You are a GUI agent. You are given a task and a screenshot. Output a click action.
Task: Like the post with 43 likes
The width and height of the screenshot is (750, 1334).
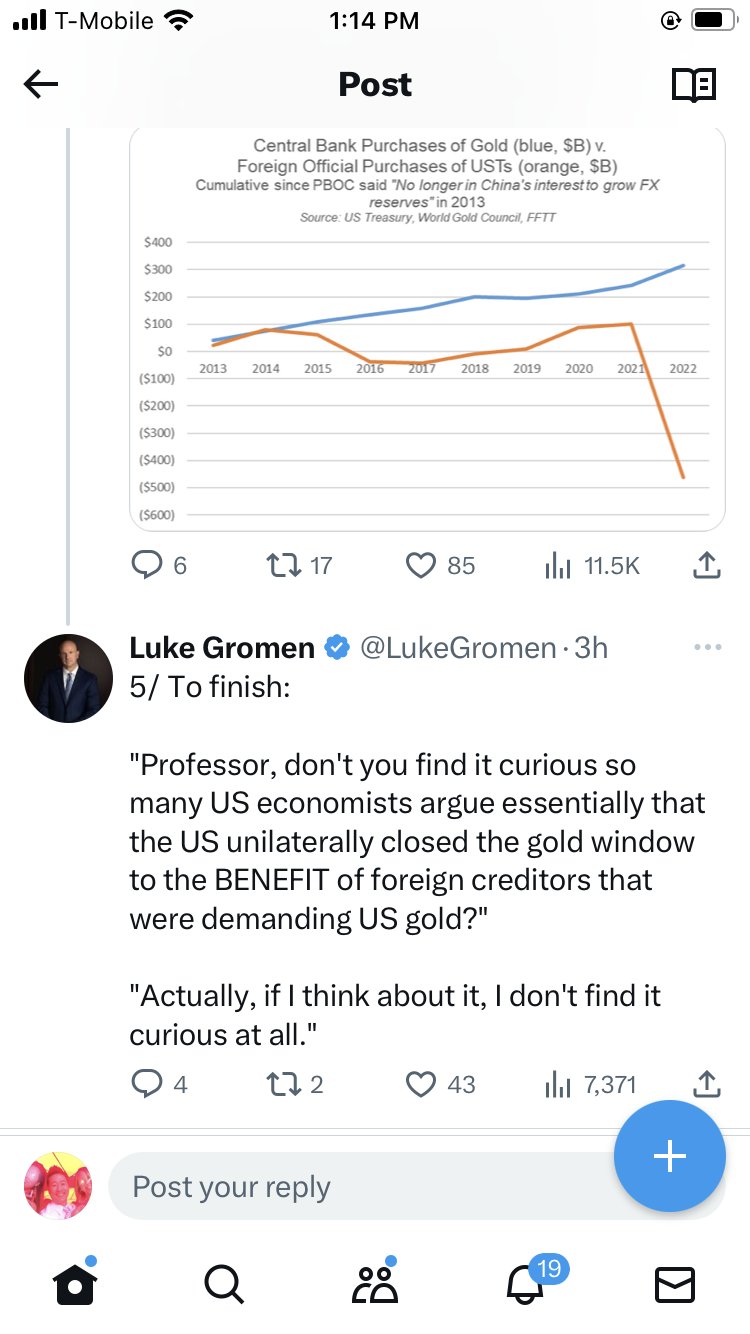coord(422,1084)
